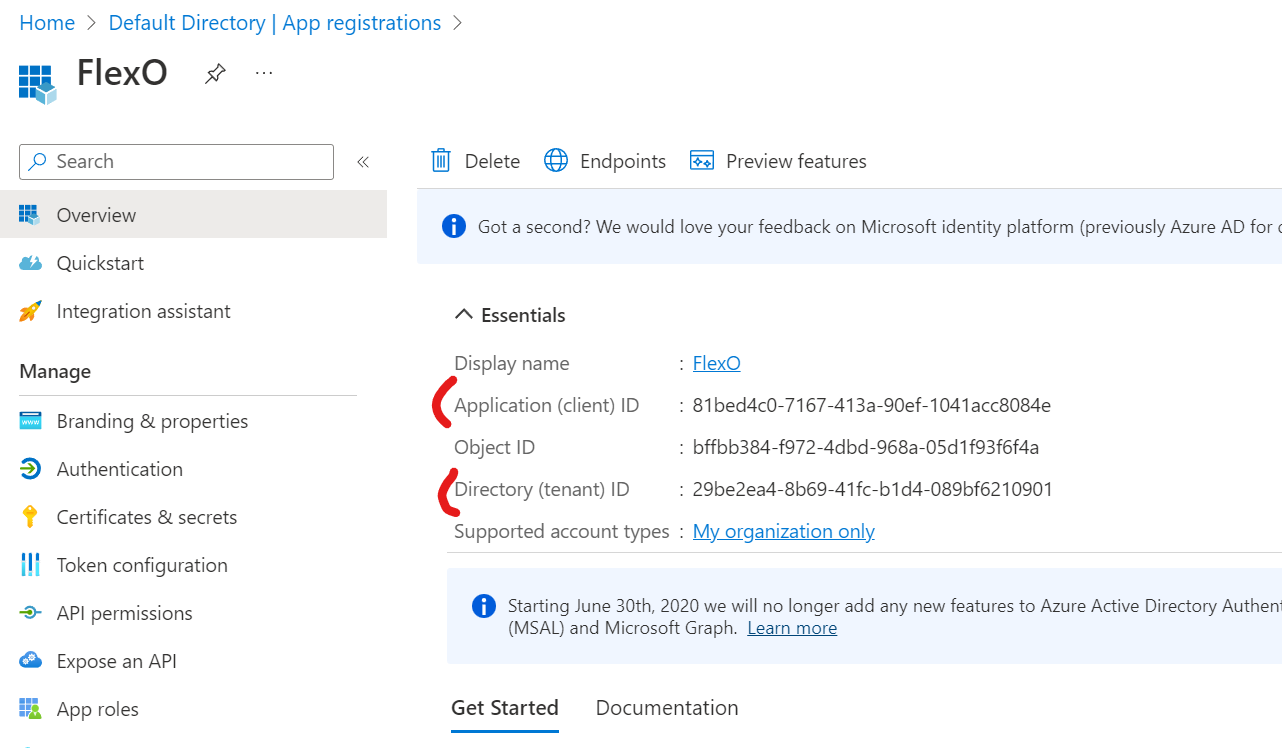Image resolution: width=1282 pixels, height=748 pixels.
Task: Click the Delete trash can icon
Action: 441,161
